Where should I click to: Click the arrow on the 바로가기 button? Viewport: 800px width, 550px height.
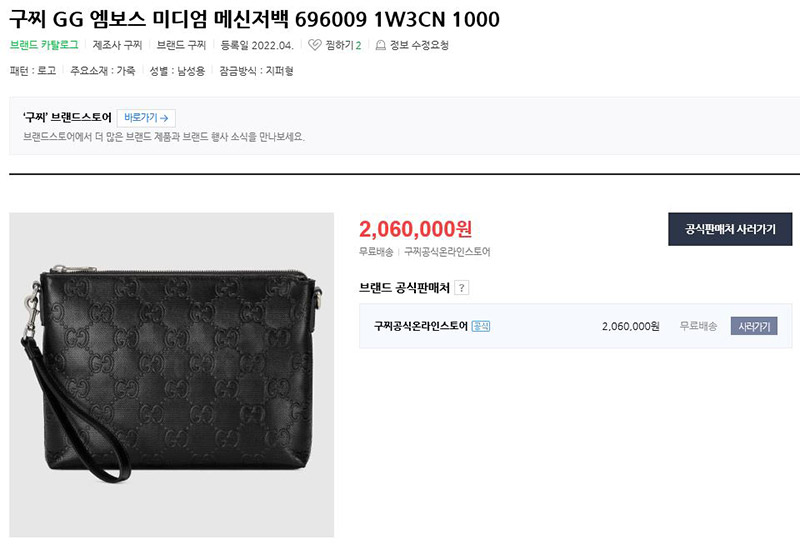point(164,118)
